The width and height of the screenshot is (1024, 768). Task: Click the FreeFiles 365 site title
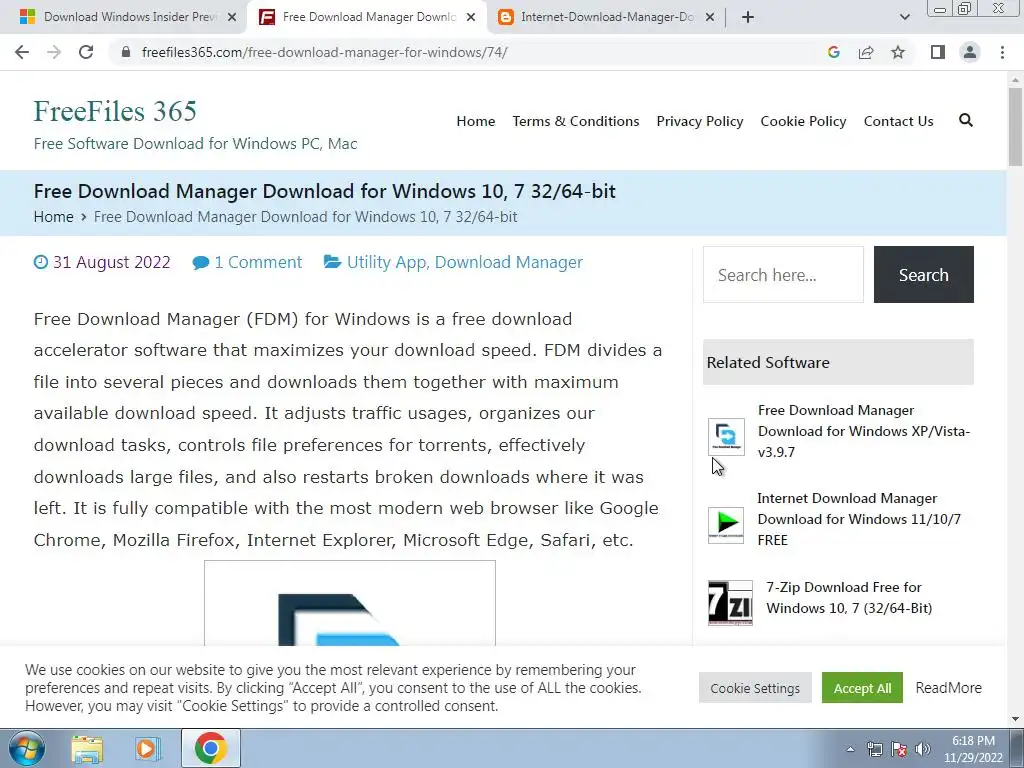click(x=115, y=111)
